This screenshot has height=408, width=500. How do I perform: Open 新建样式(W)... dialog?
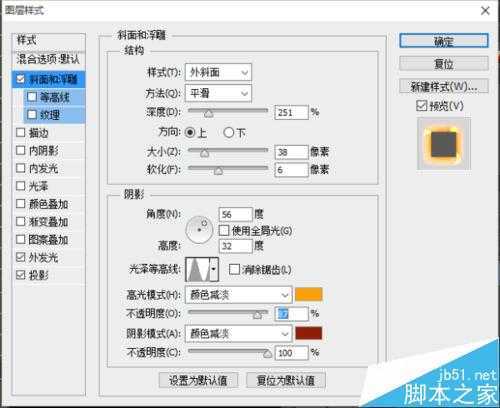(444, 87)
